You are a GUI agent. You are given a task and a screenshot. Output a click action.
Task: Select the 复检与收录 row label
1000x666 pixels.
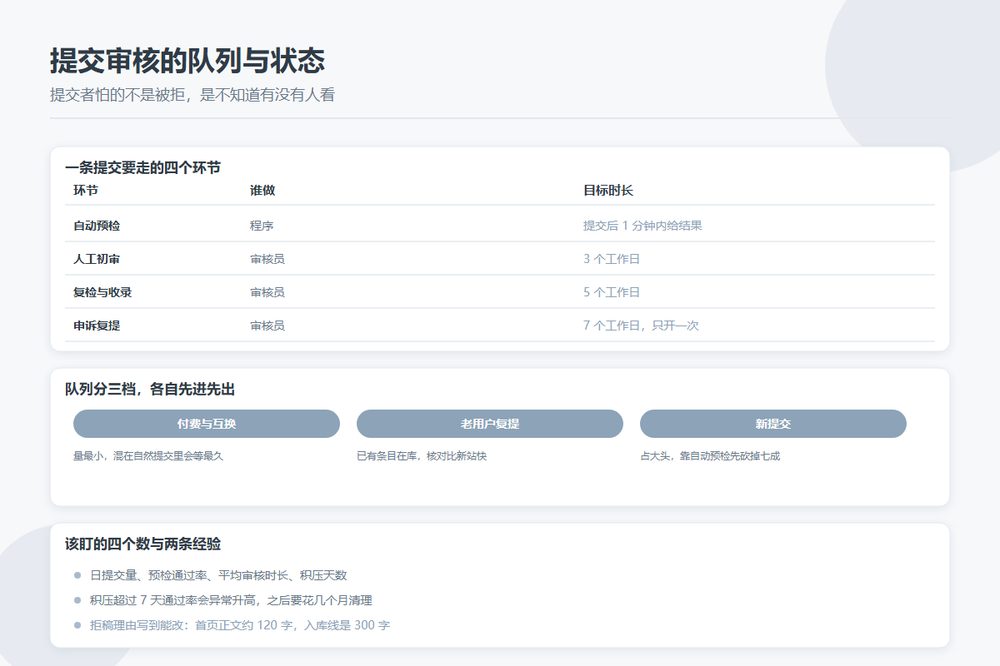coord(103,292)
